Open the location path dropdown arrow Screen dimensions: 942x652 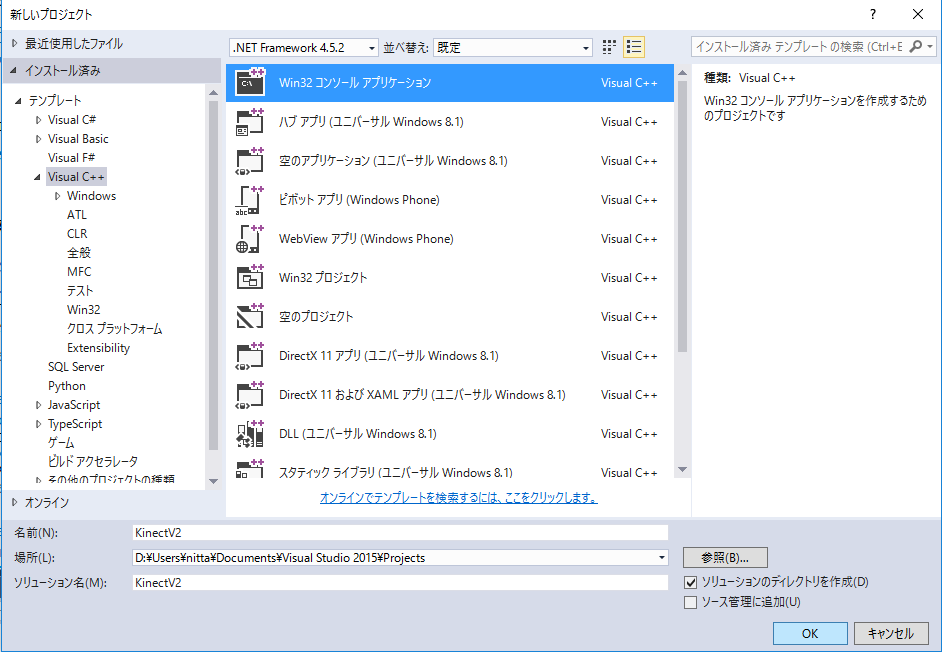(x=661, y=558)
